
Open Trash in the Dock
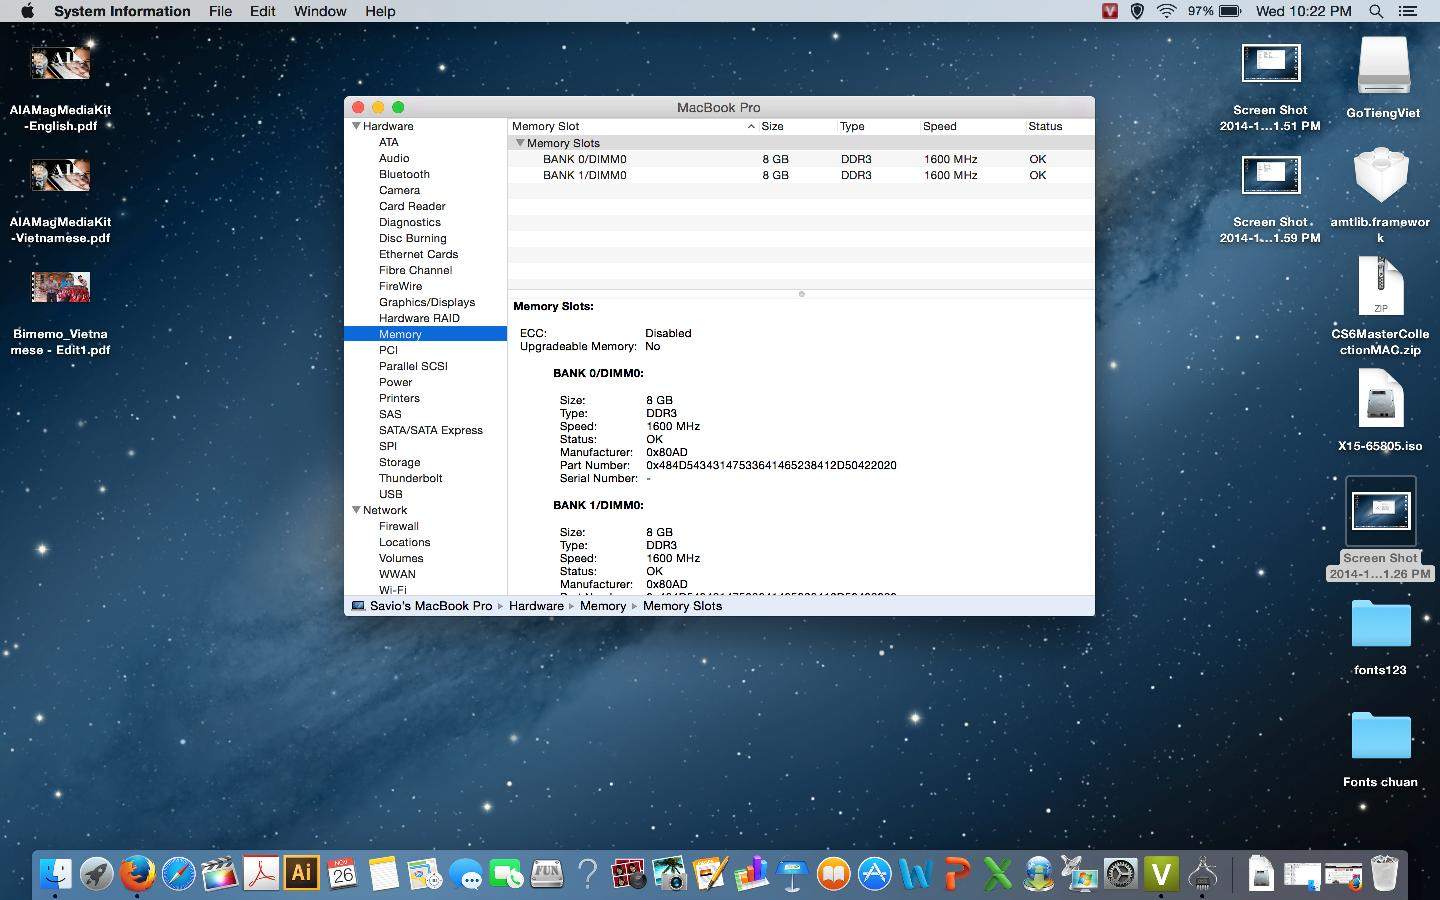point(1384,874)
